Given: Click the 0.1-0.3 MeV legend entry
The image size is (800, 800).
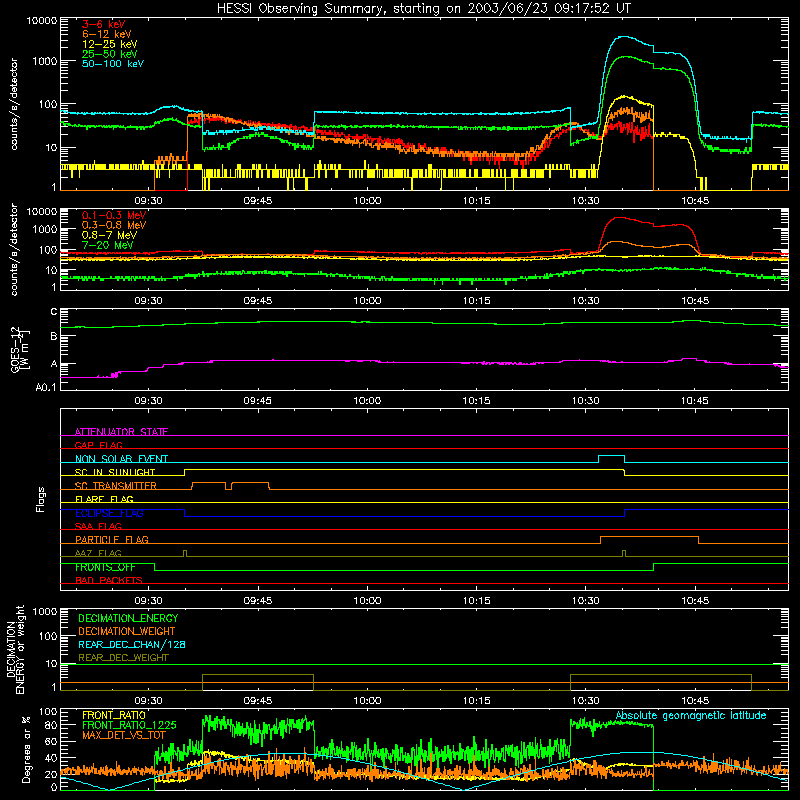Looking at the screenshot, I should click(x=114, y=215).
